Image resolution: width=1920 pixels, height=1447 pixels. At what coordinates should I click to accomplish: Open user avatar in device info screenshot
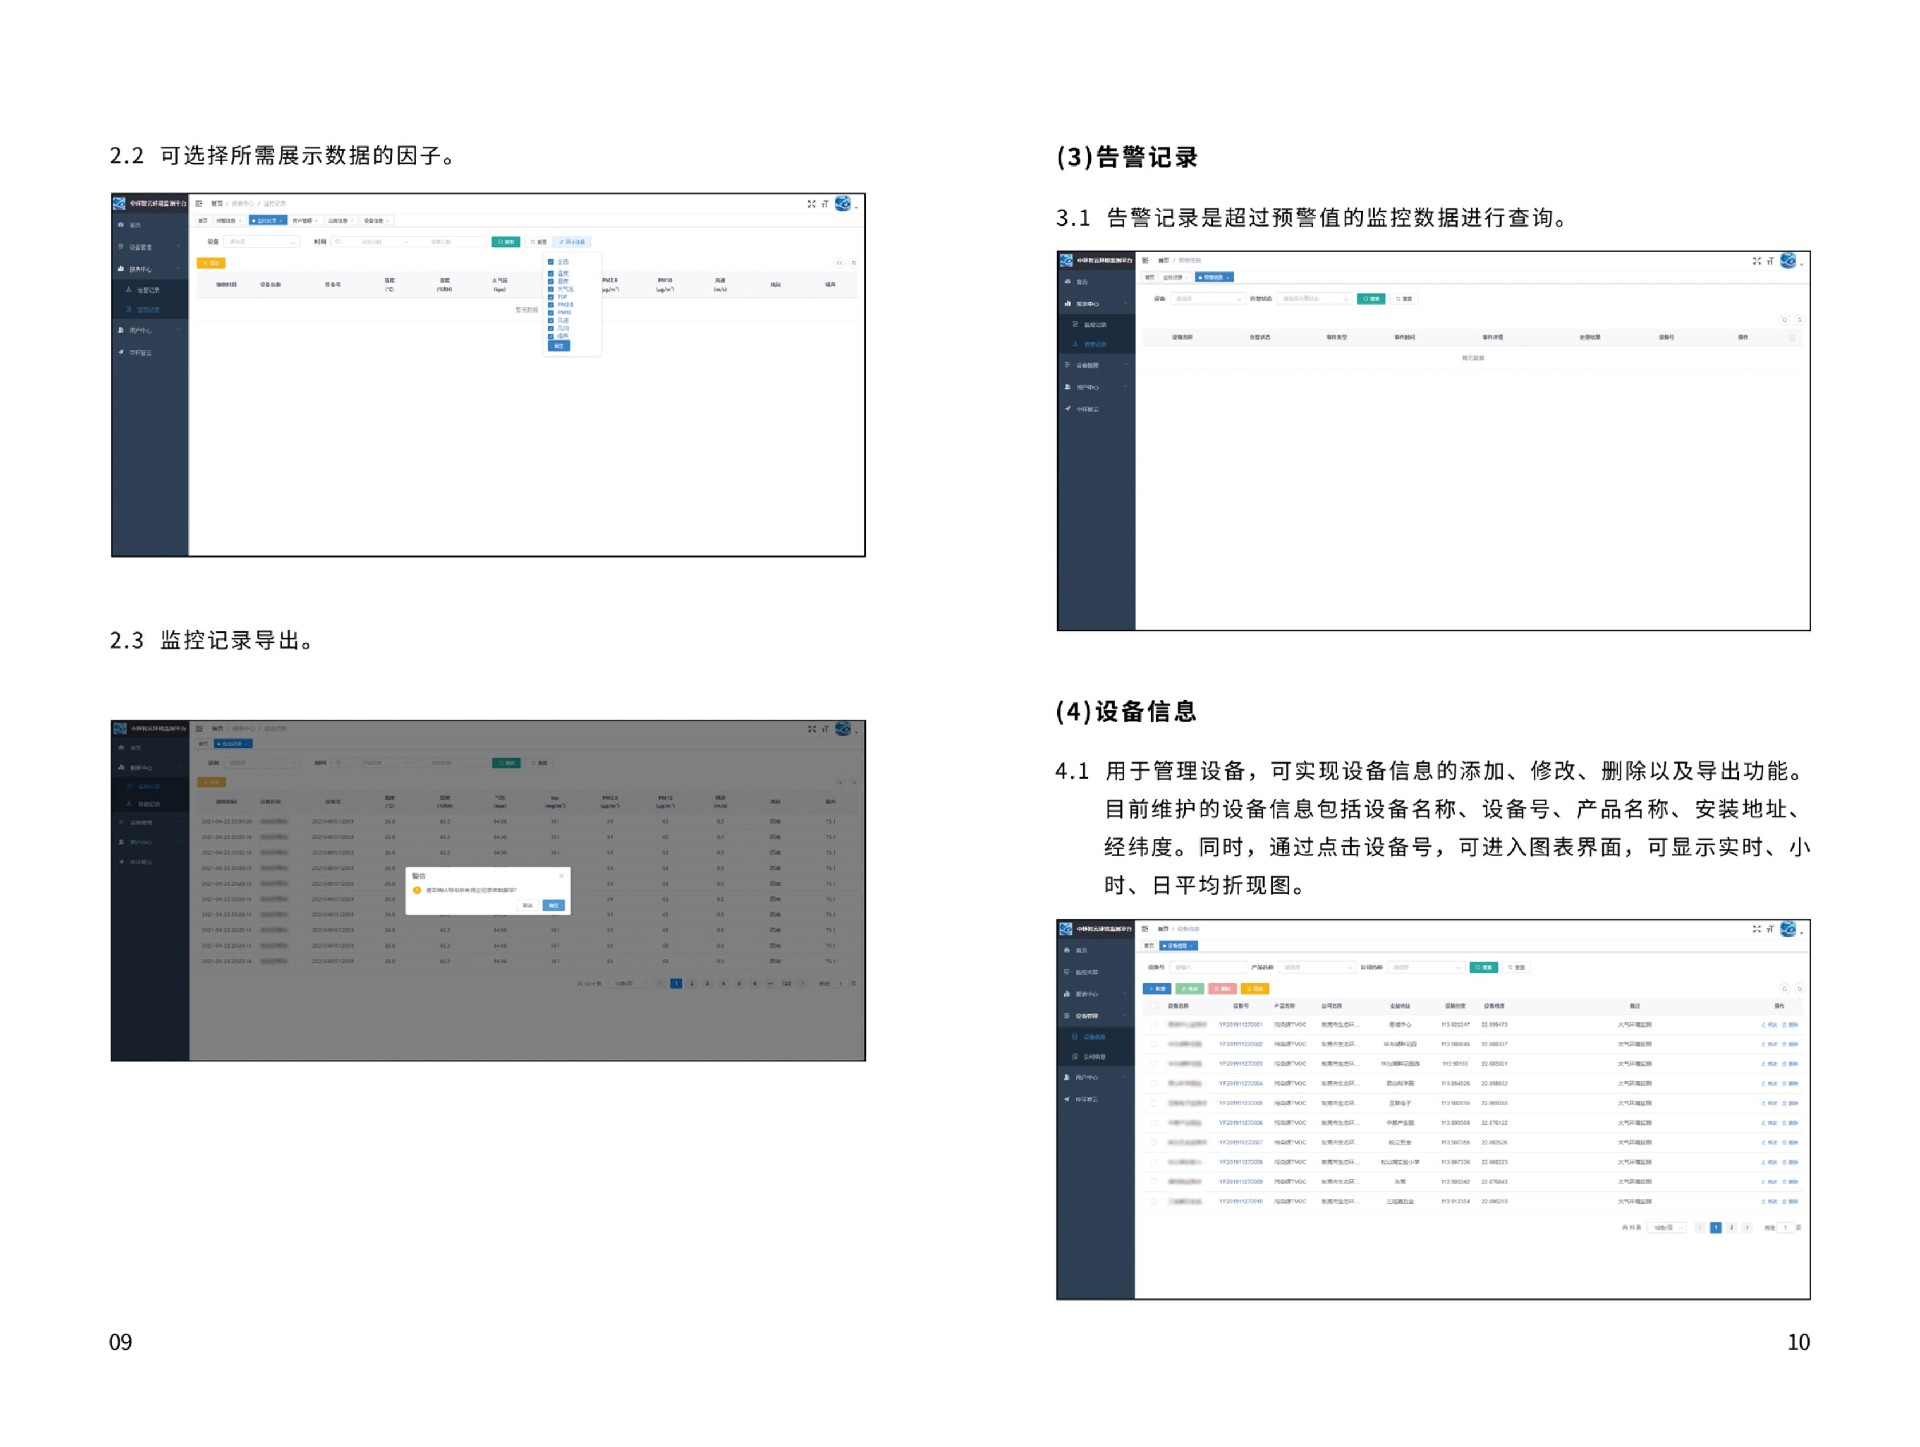[1788, 929]
